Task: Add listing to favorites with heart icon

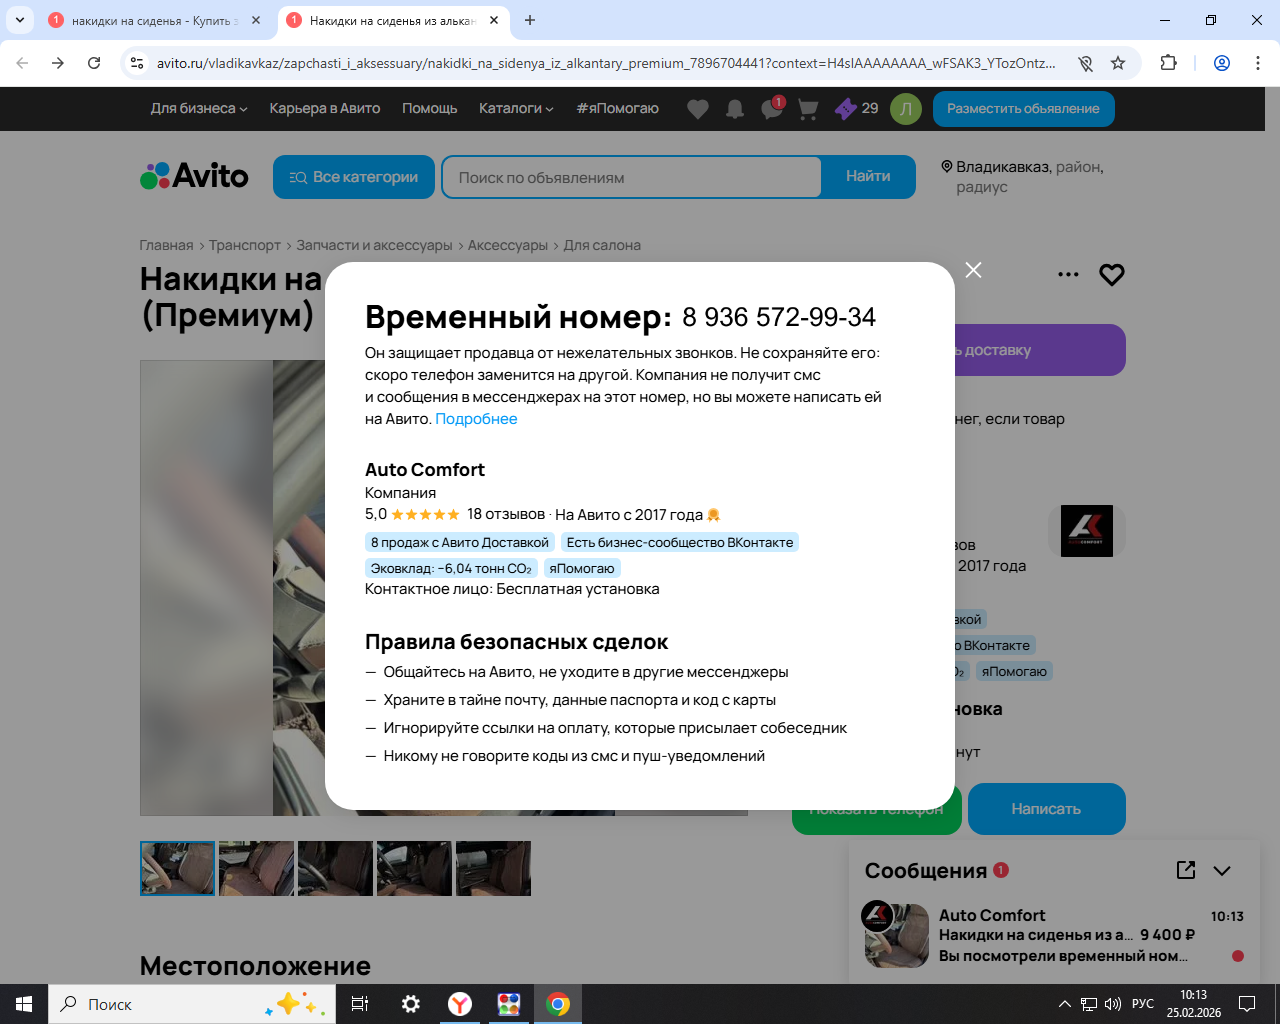Action: tap(1112, 274)
